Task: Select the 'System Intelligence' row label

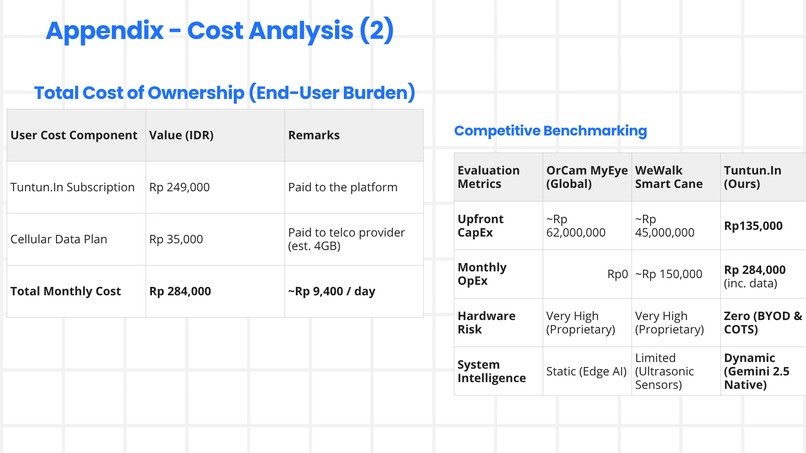Action: pyautogui.click(x=498, y=371)
